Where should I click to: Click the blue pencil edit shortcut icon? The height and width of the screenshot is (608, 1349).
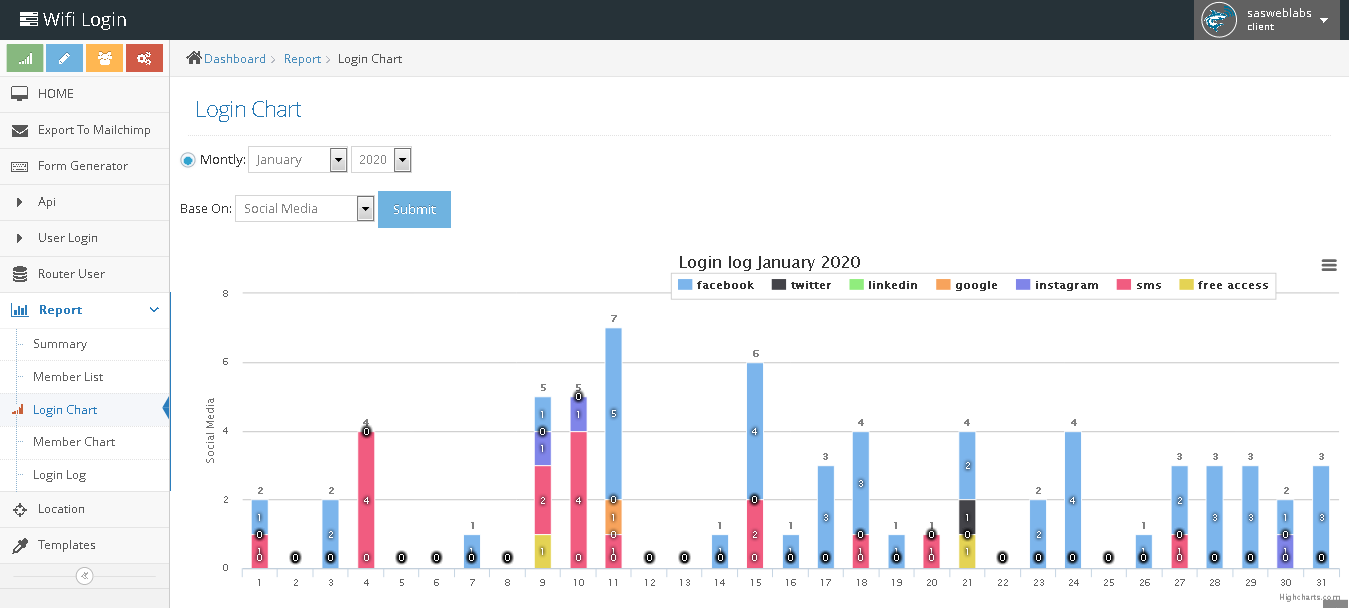tap(65, 59)
